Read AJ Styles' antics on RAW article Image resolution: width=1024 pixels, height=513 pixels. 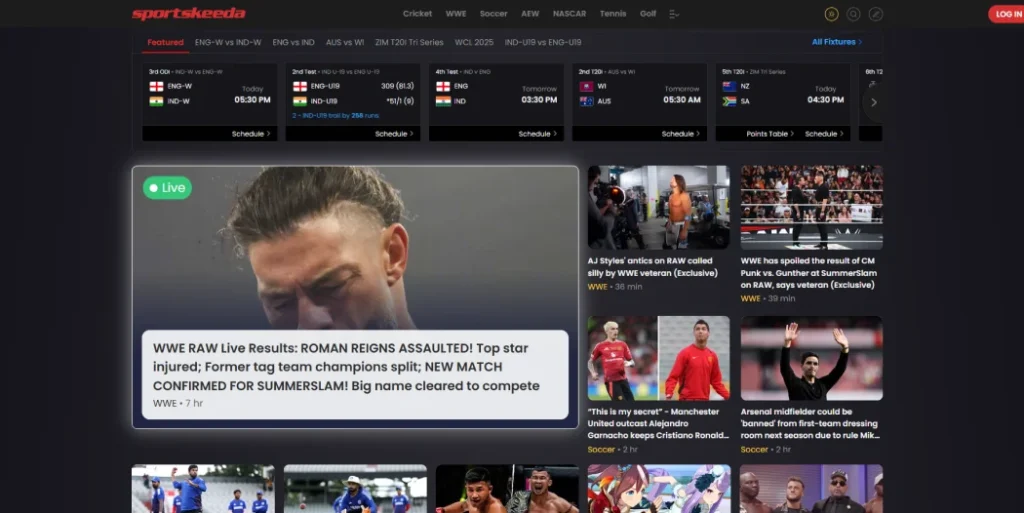[x=652, y=267]
